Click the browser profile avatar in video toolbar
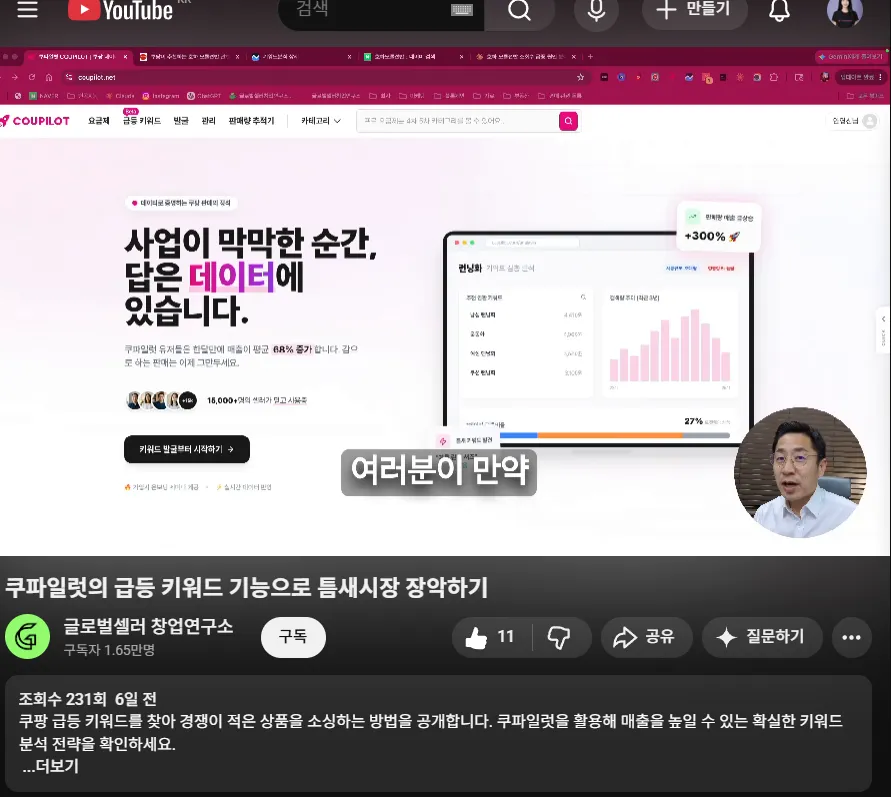This screenshot has width=891, height=797. tap(825, 77)
